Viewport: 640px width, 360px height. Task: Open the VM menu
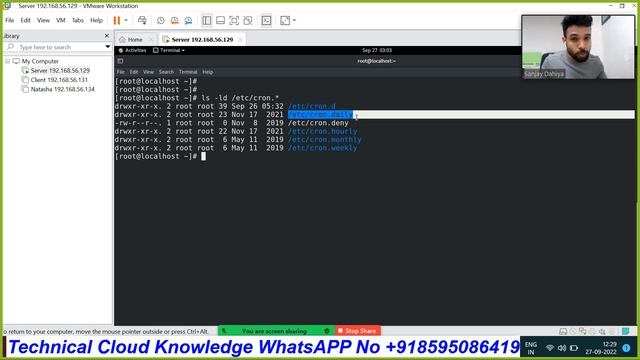pyautogui.click(x=60, y=20)
